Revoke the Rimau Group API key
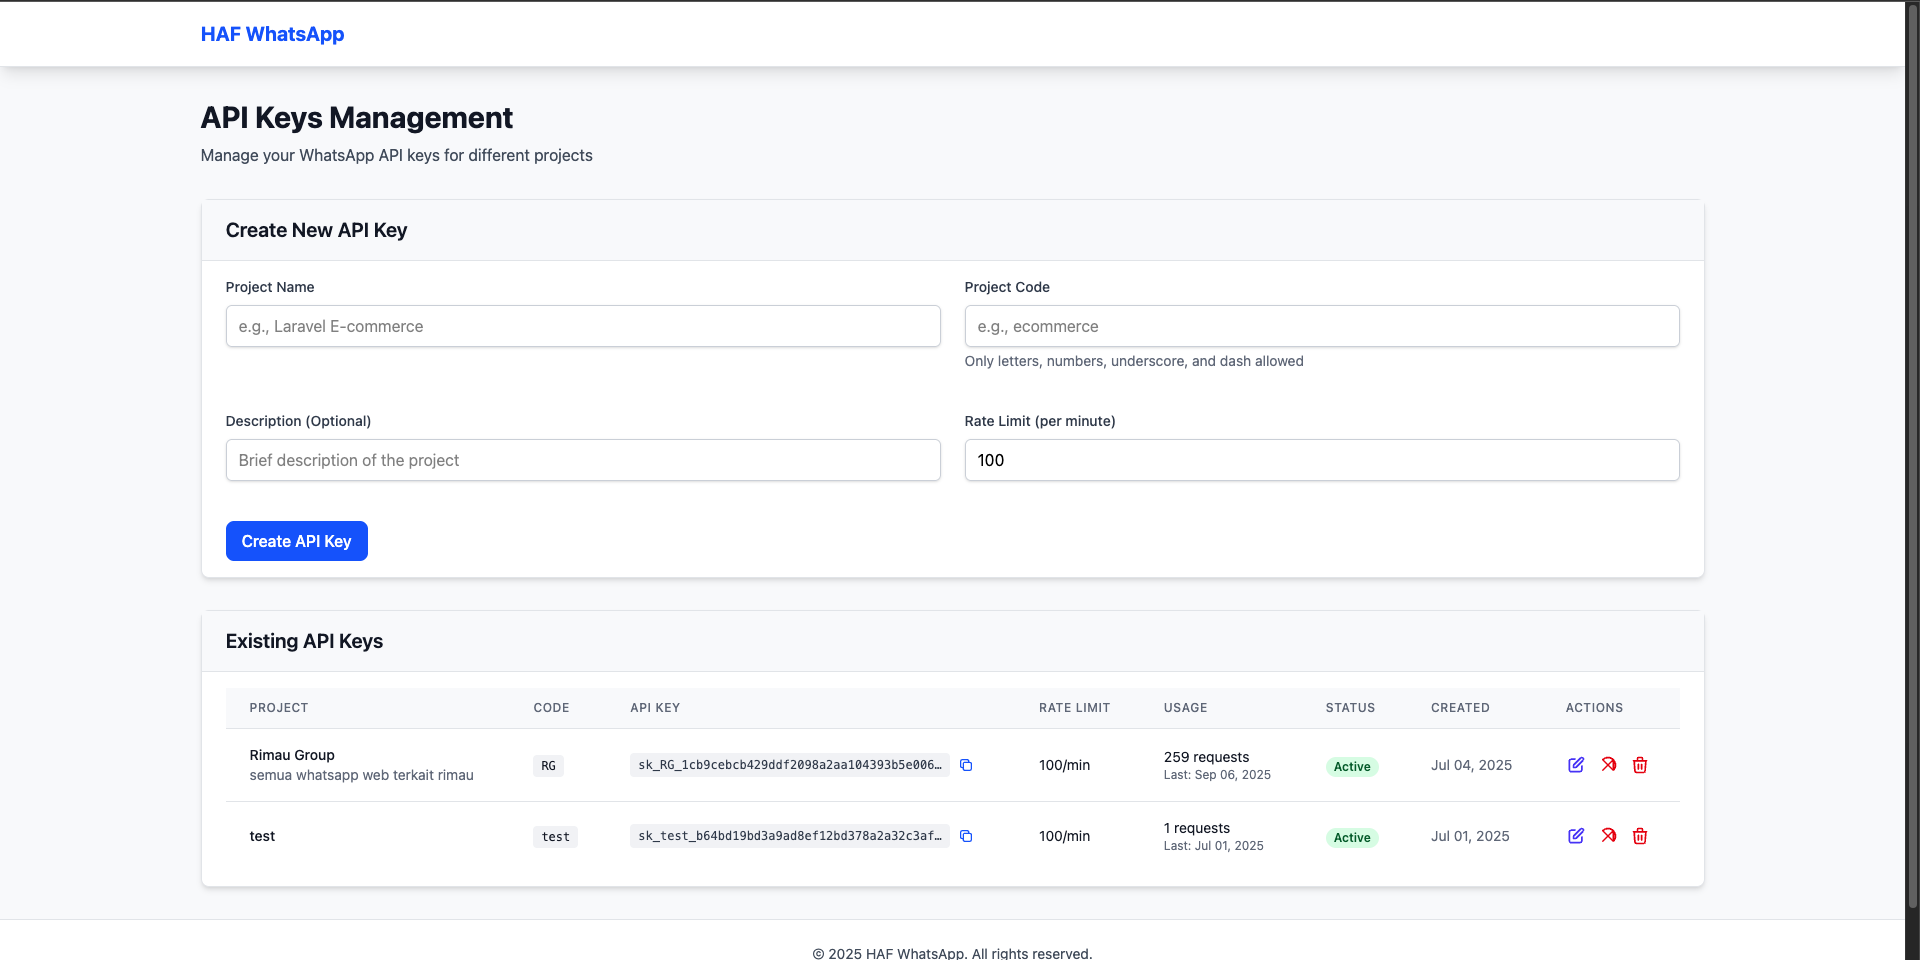The width and height of the screenshot is (1920, 960). click(1608, 764)
